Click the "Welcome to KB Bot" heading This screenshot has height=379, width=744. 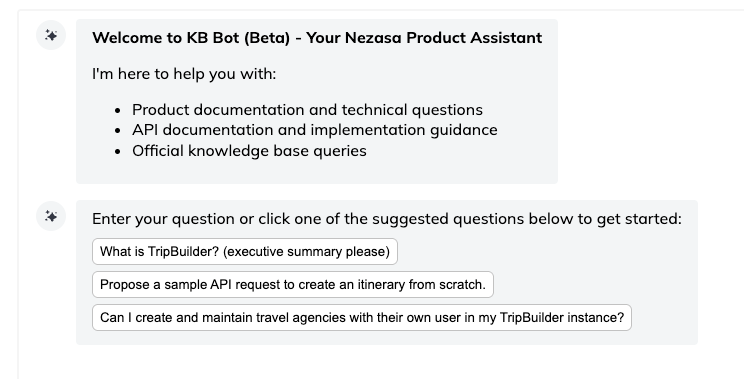point(317,38)
